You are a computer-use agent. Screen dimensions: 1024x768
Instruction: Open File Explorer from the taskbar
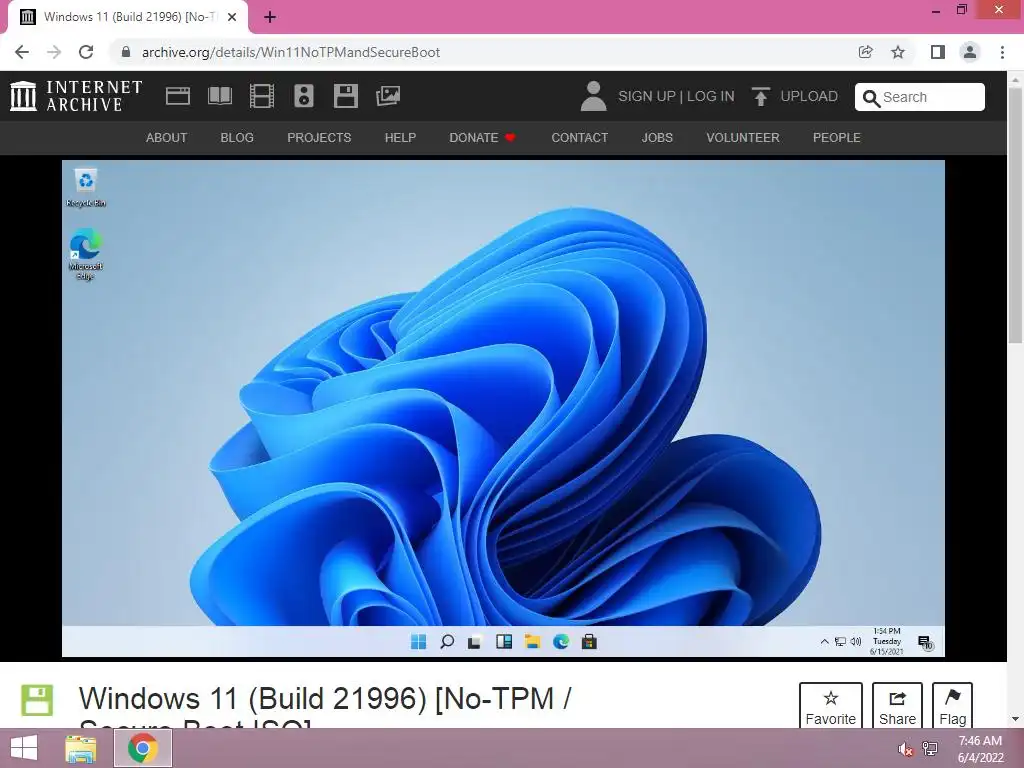click(x=81, y=748)
